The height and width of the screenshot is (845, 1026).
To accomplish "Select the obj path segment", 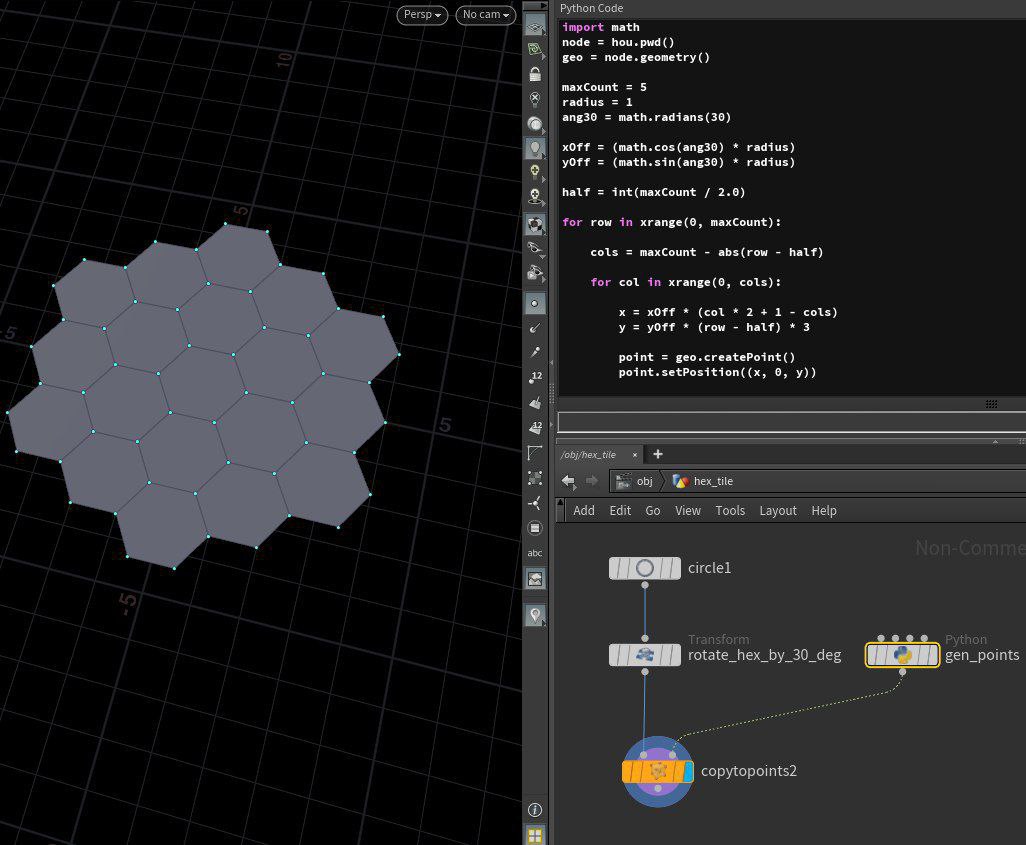I will coord(635,481).
